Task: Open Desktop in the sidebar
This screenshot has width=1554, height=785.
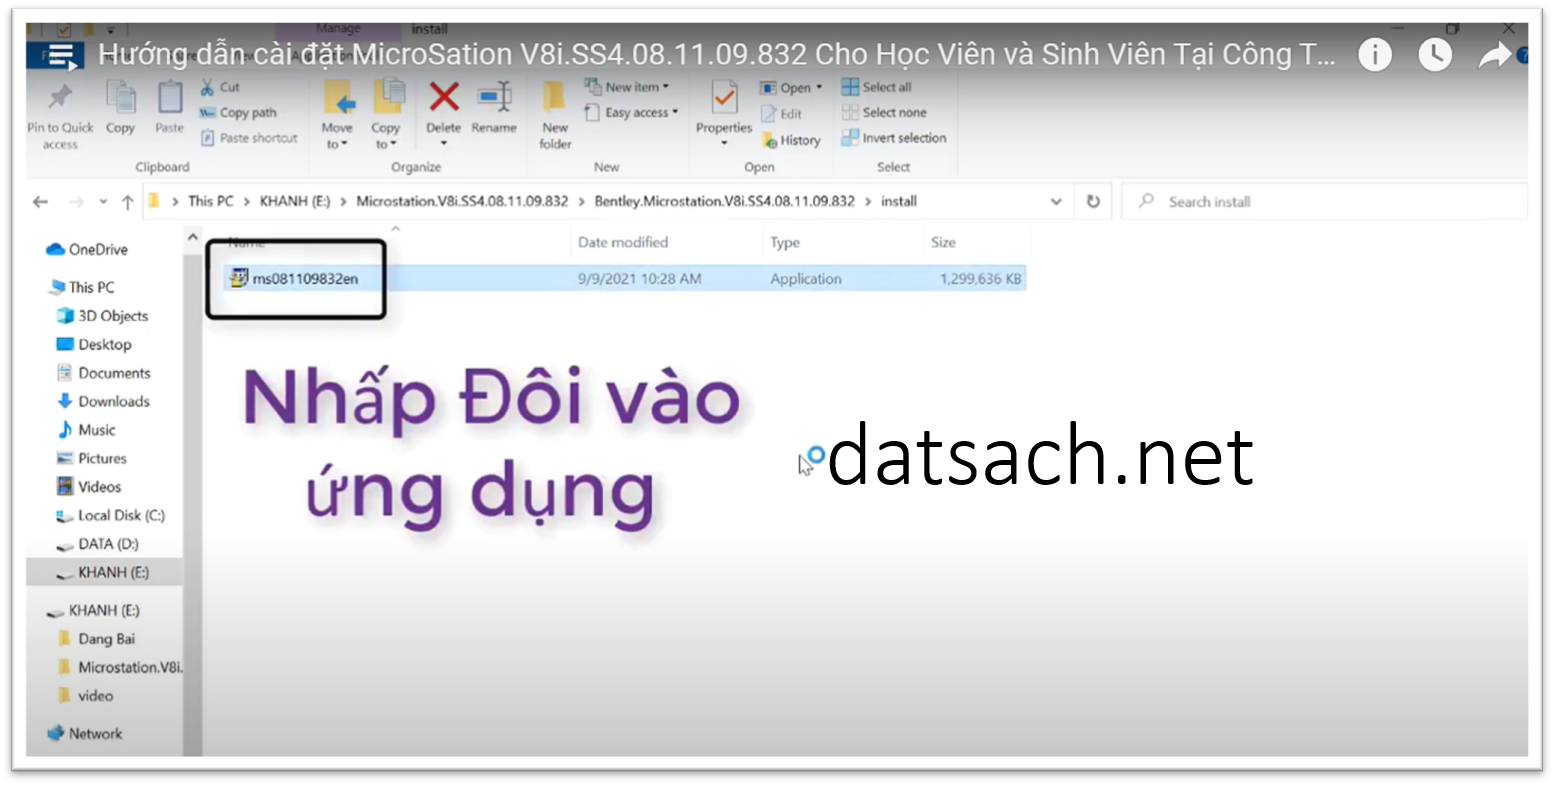Action: coord(95,344)
